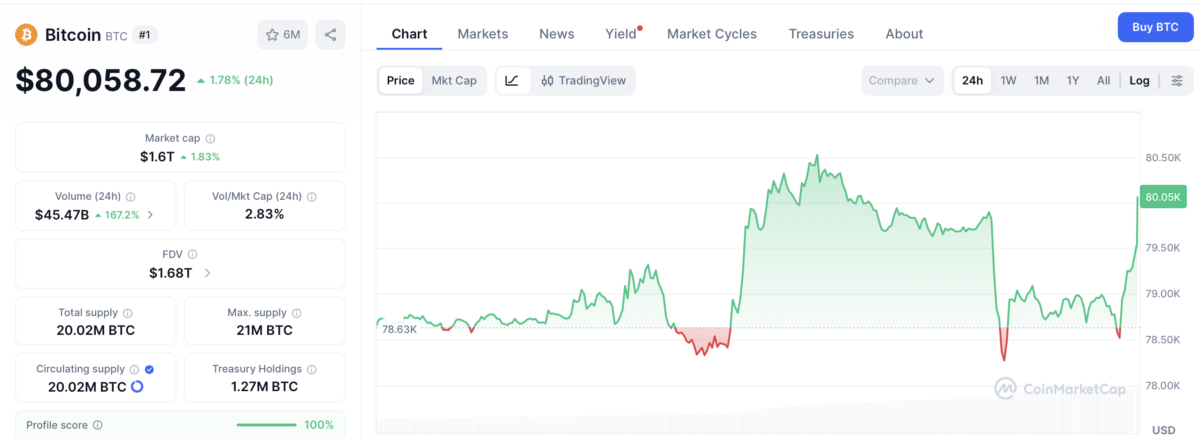The image size is (1200, 439).
Task: Switch to the About tab
Action: (904, 34)
